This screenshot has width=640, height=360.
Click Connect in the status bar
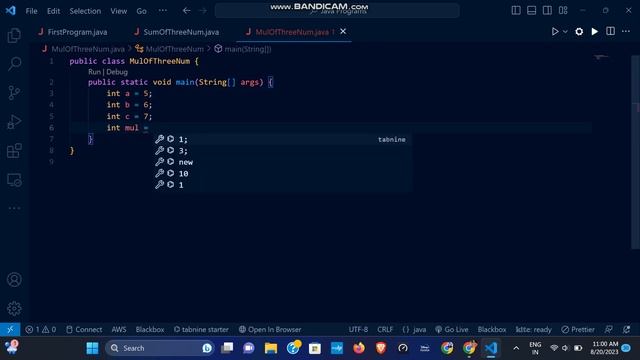click(x=84, y=329)
